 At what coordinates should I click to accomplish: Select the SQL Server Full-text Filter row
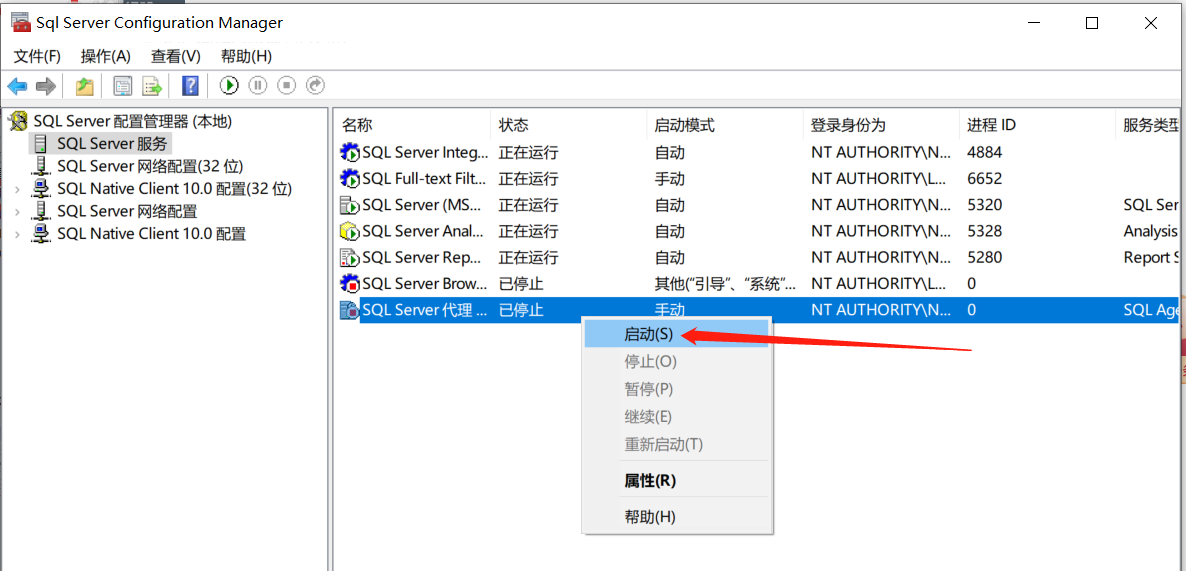[x=424, y=179]
